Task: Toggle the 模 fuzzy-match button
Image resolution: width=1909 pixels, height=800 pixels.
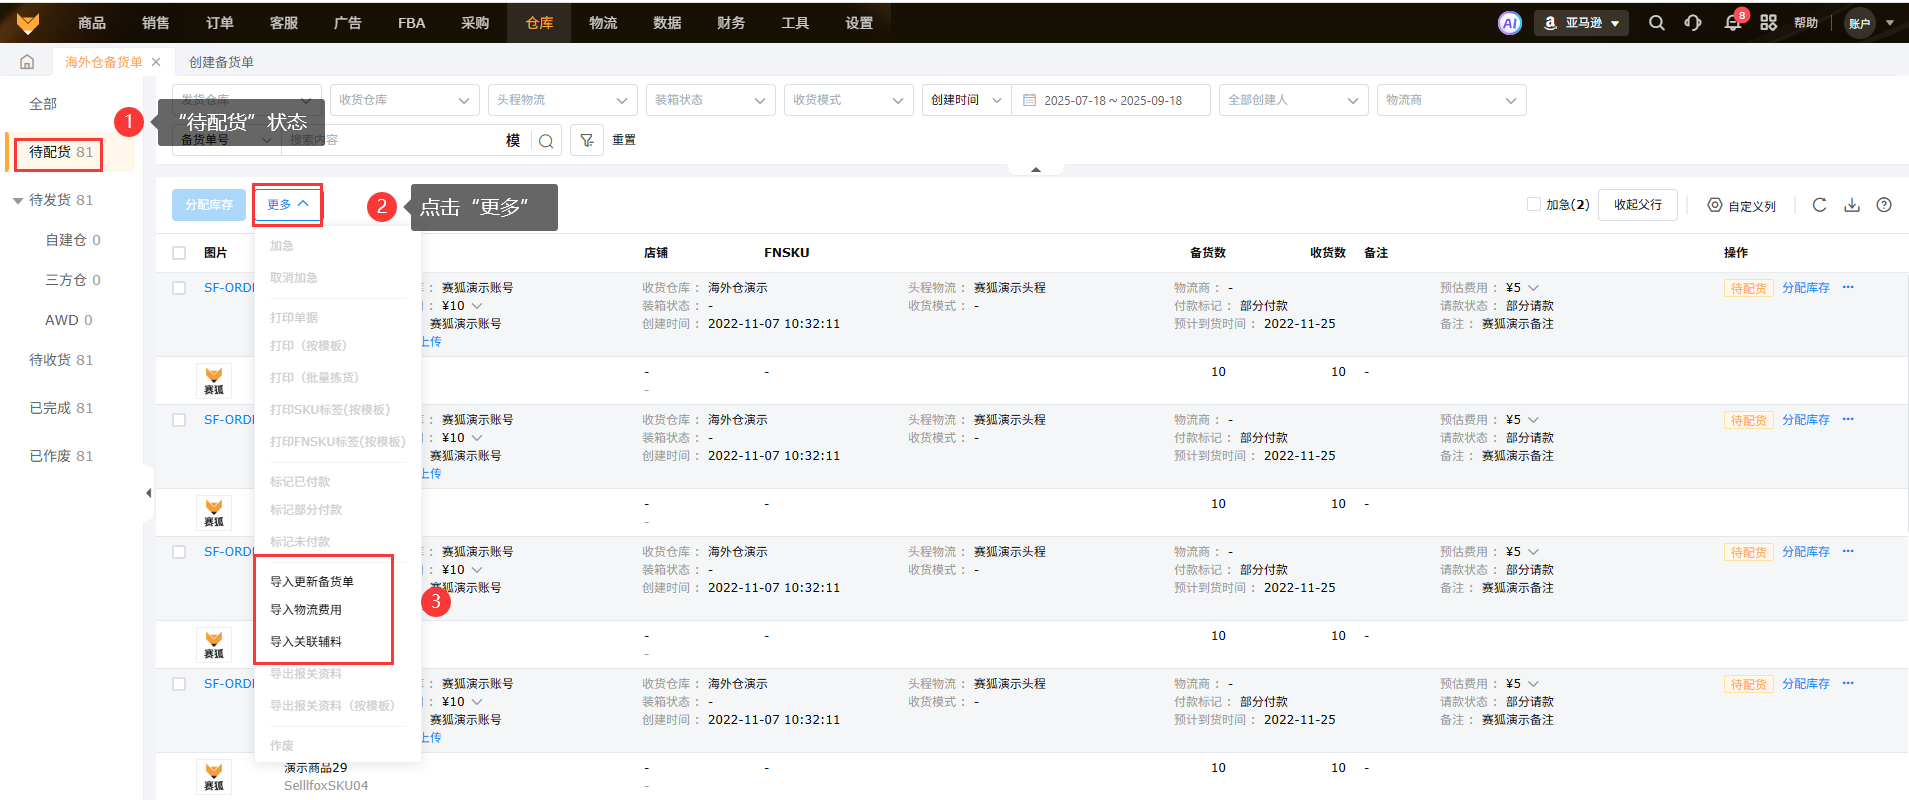Action: click(x=513, y=141)
